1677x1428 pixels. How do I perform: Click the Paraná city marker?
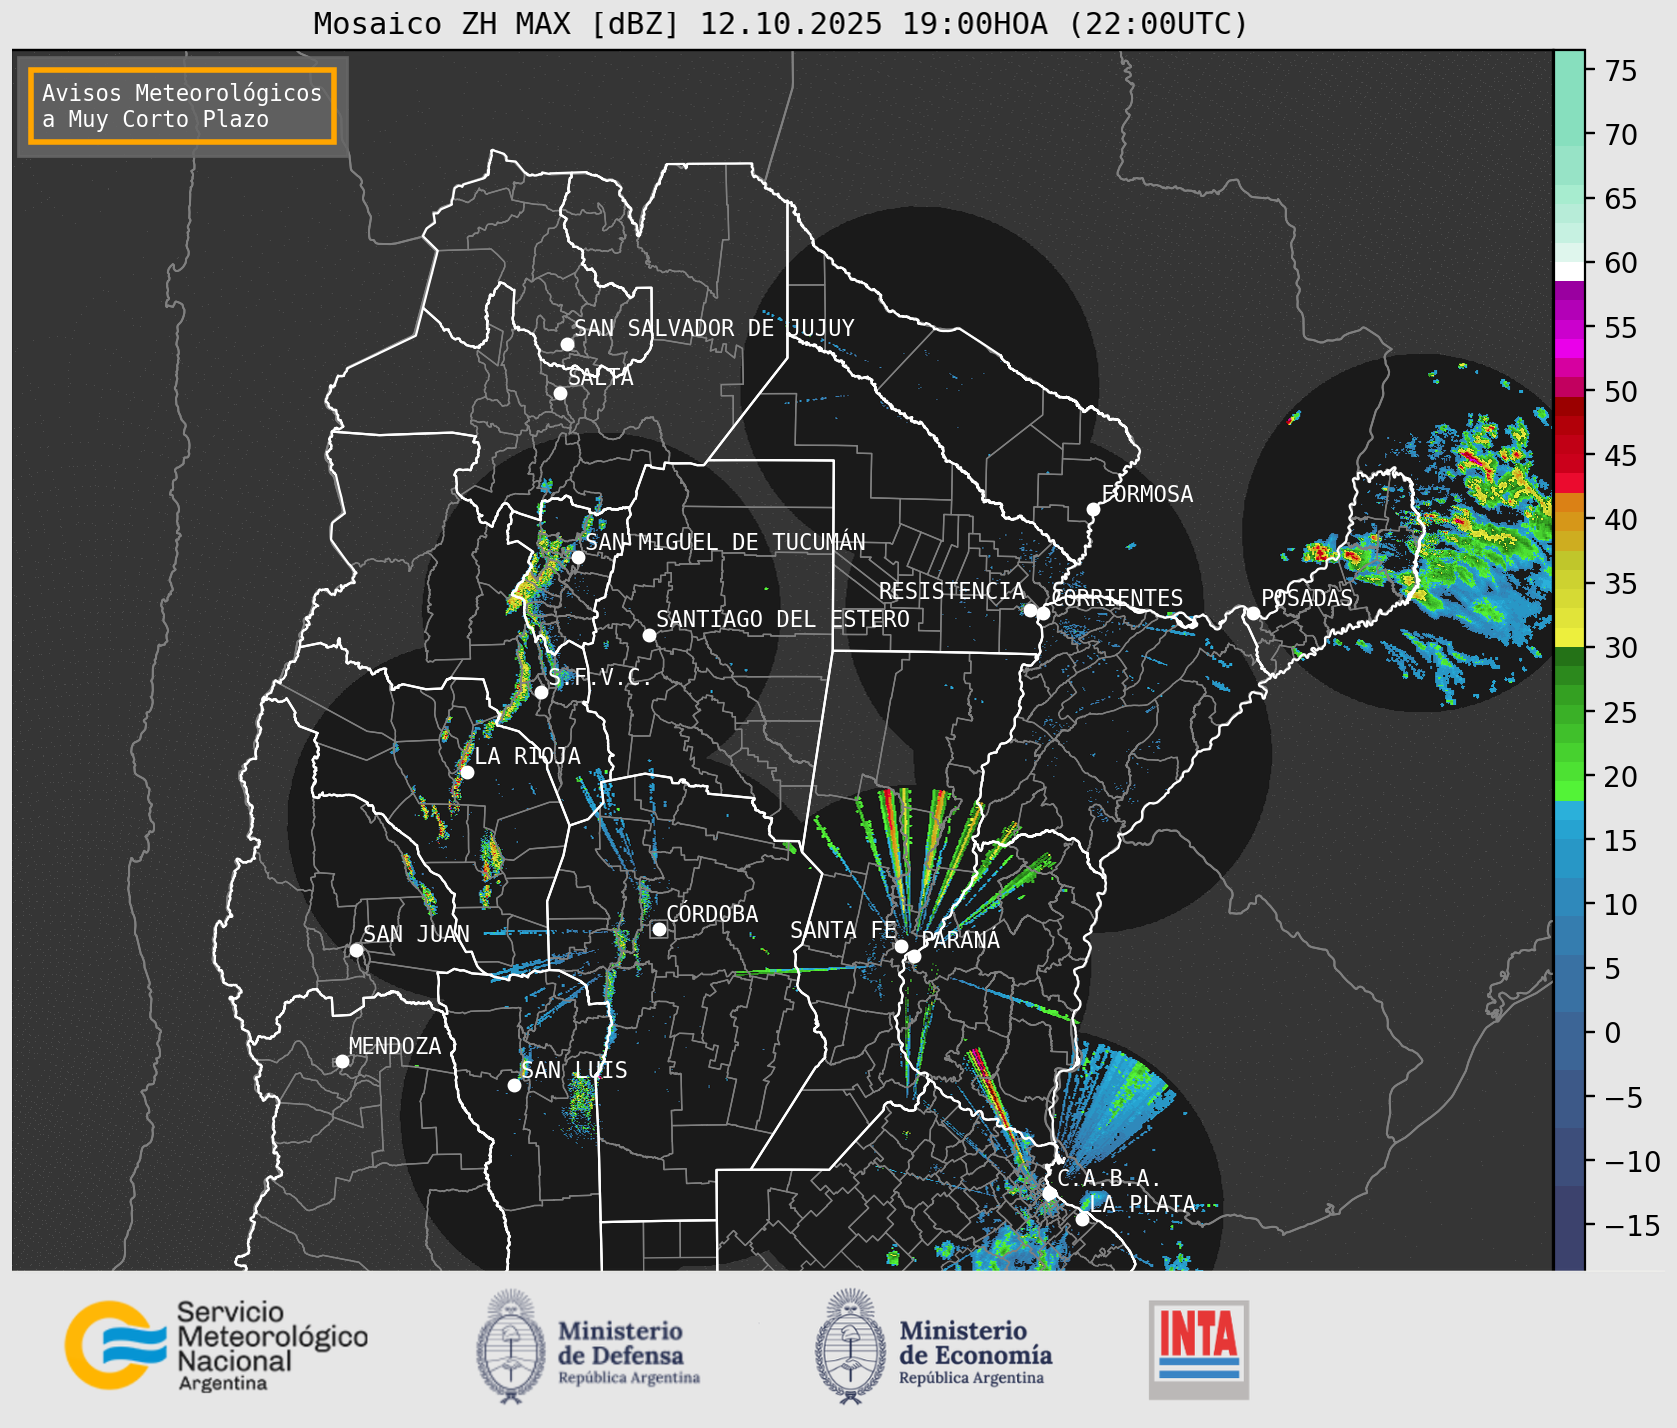click(914, 956)
